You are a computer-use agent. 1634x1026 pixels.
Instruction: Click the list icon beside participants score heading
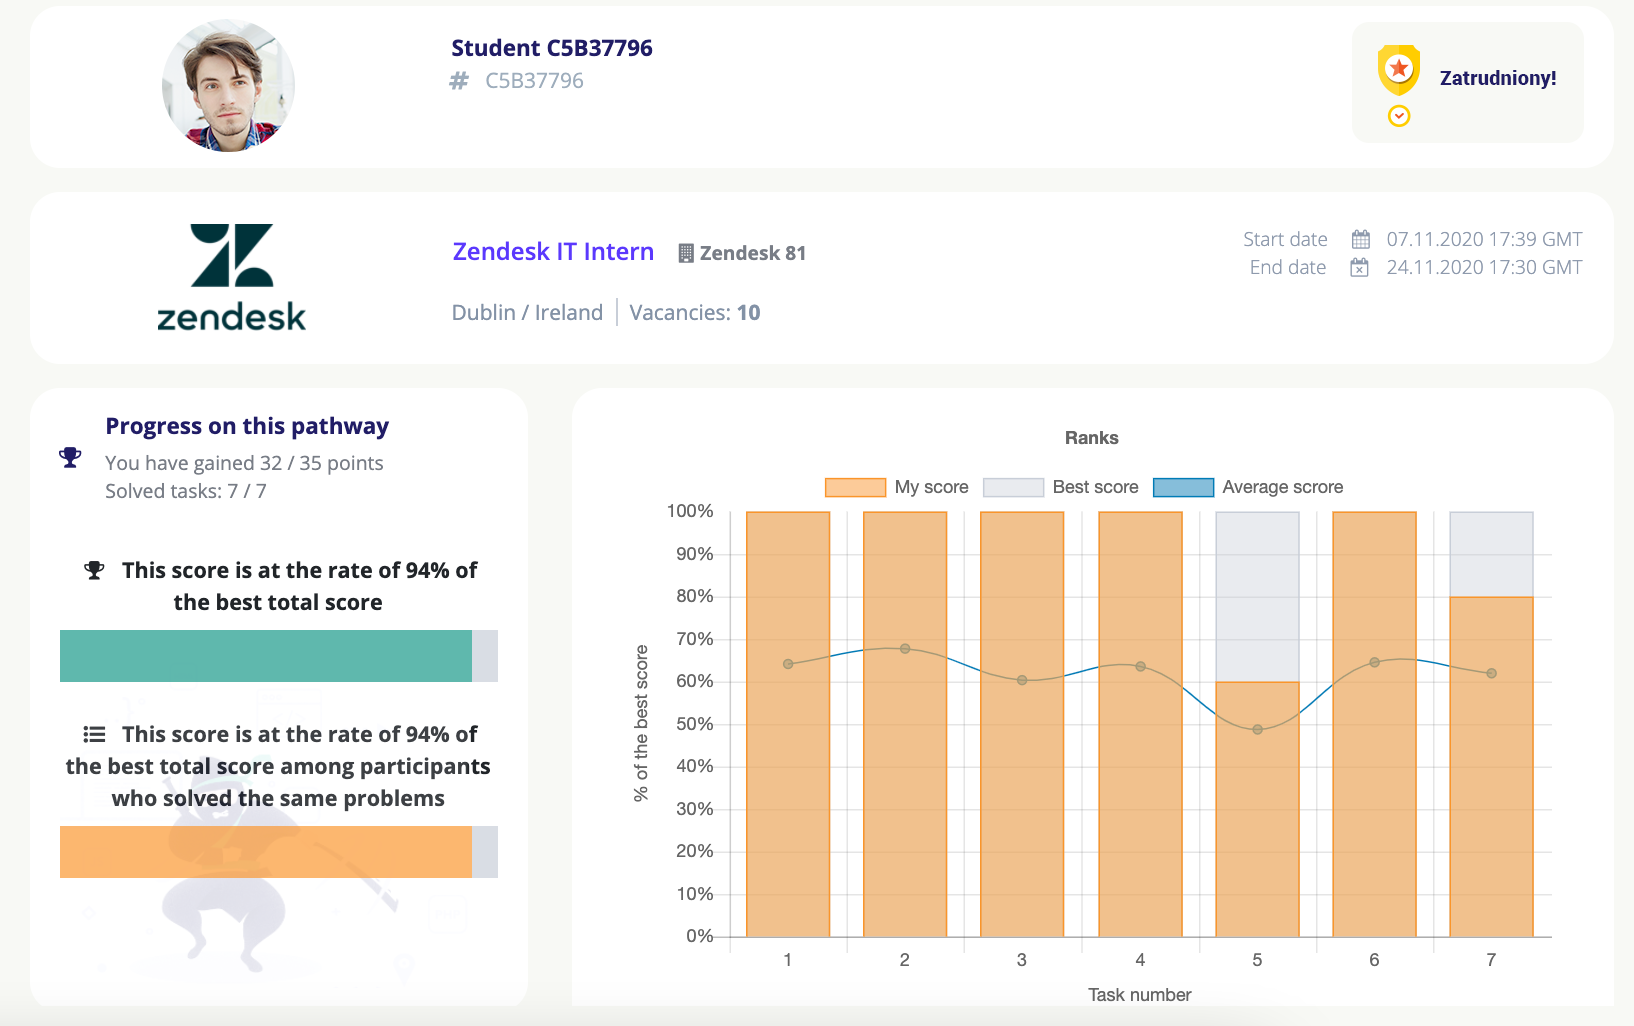94,734
